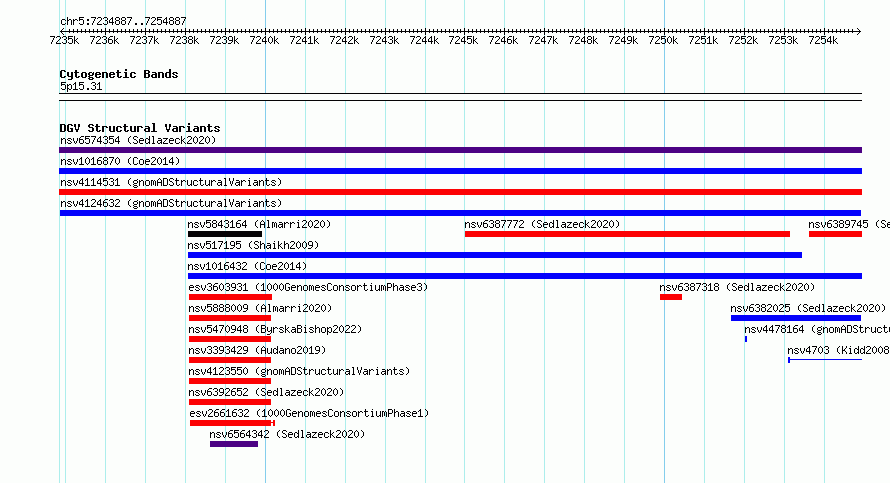Click the 7245k ruler position
Viewport: 890px width, 483px height.
tap(463, 40)
